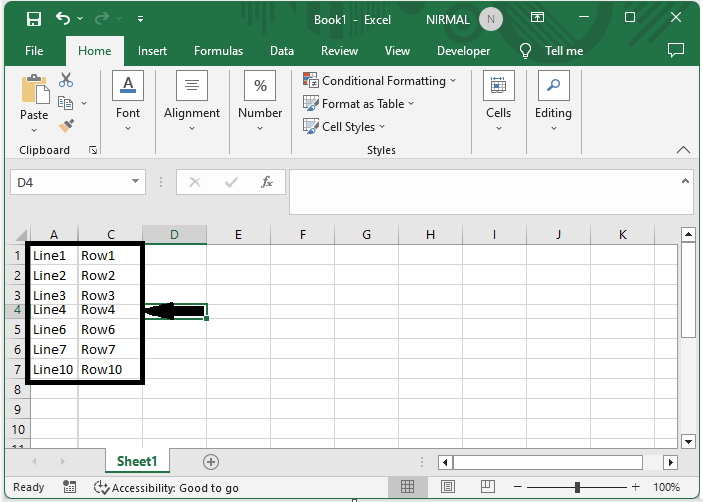Image resolution: width=703 pixels, height=502 pixels.
Task: Click the horizontal scrollbar right arrow
Action: coord(670,462)
